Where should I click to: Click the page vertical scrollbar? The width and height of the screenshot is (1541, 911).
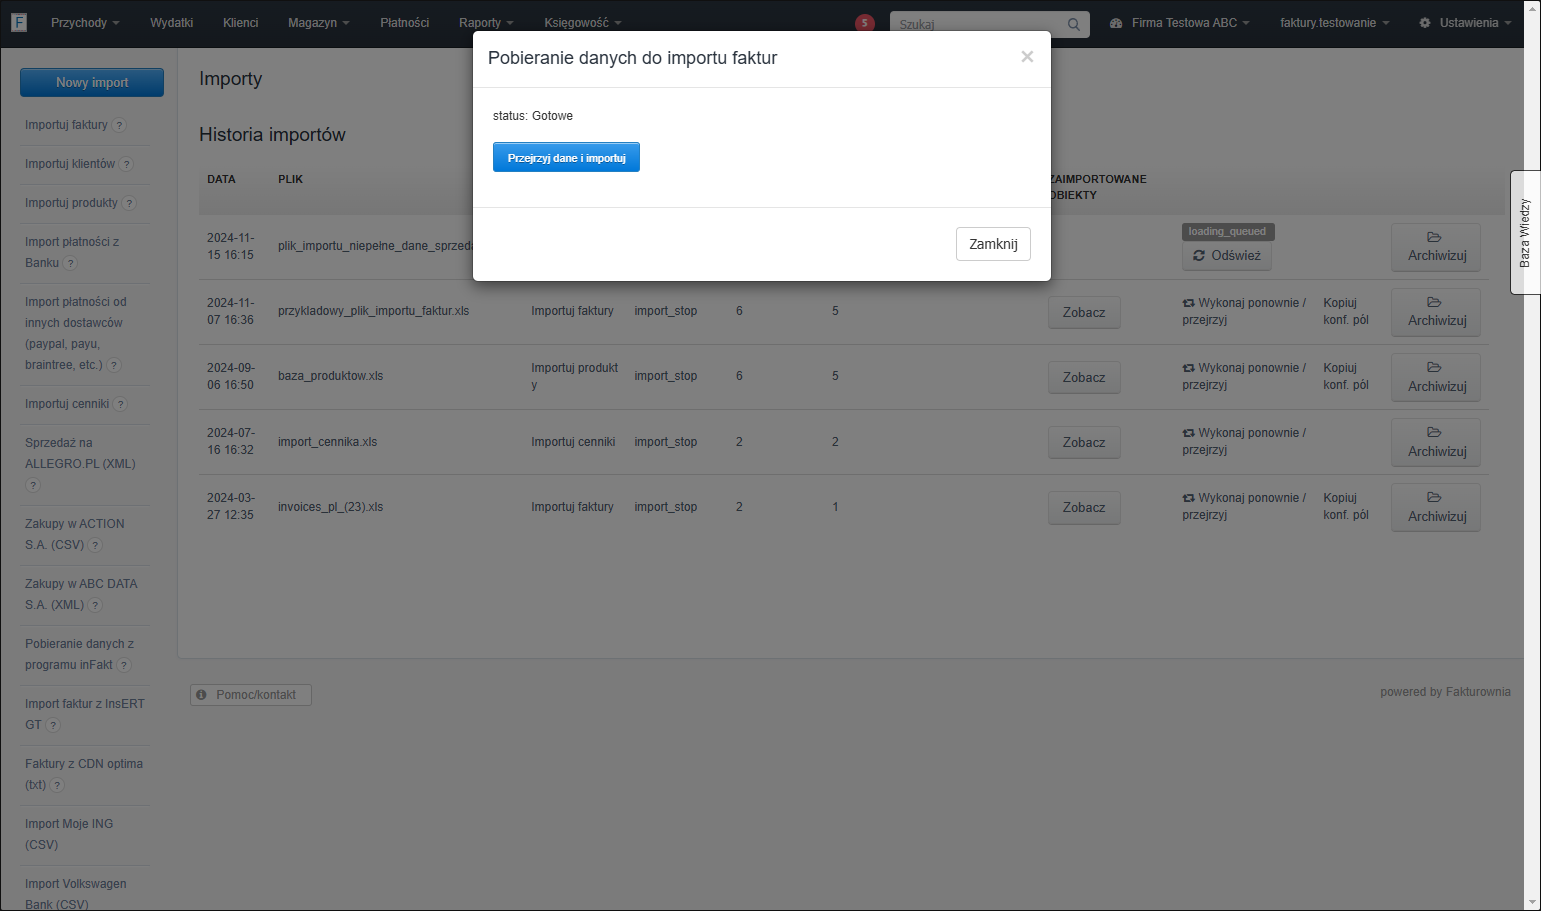click(x=1532, y=455)
